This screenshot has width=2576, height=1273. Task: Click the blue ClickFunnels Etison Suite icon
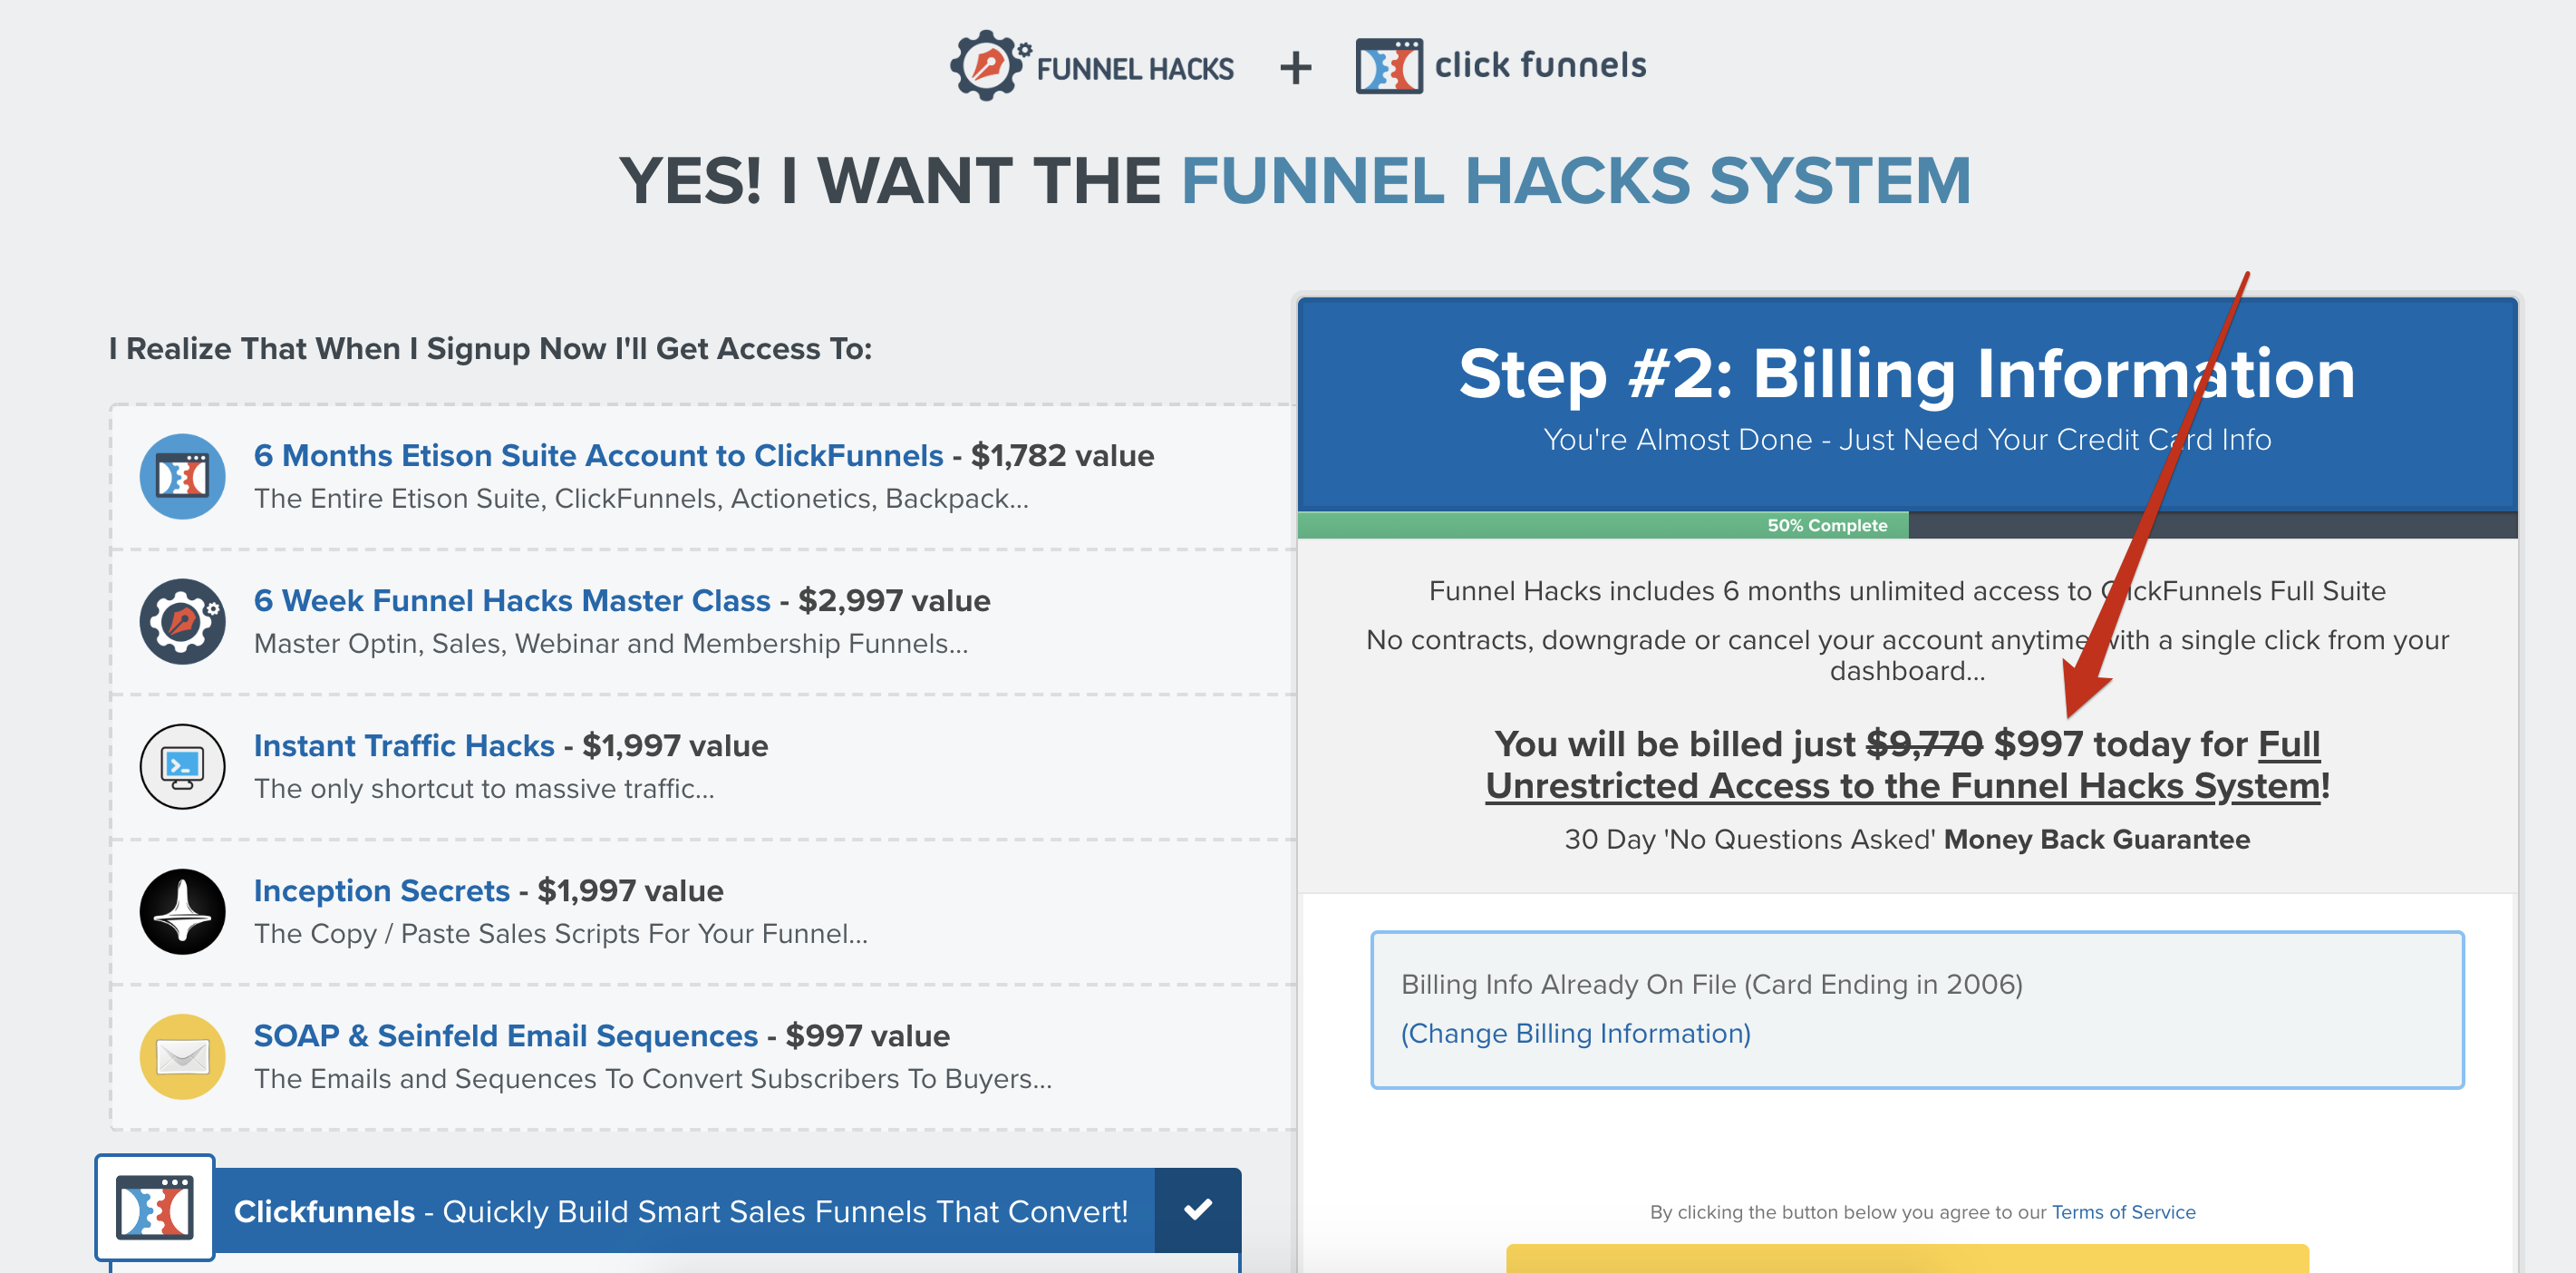point(182,476)
